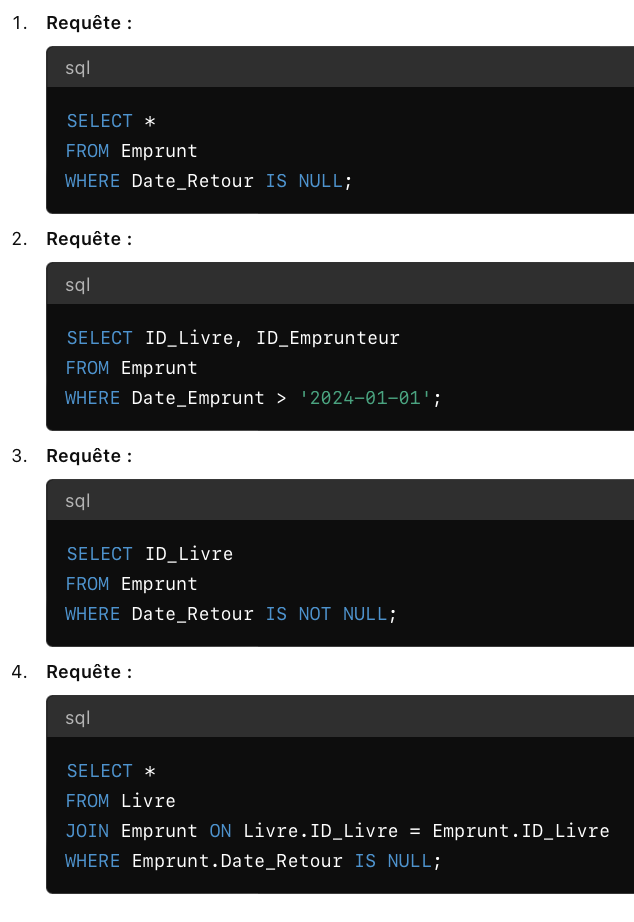Click the sql label in query 1's code header

click(78, 68)
